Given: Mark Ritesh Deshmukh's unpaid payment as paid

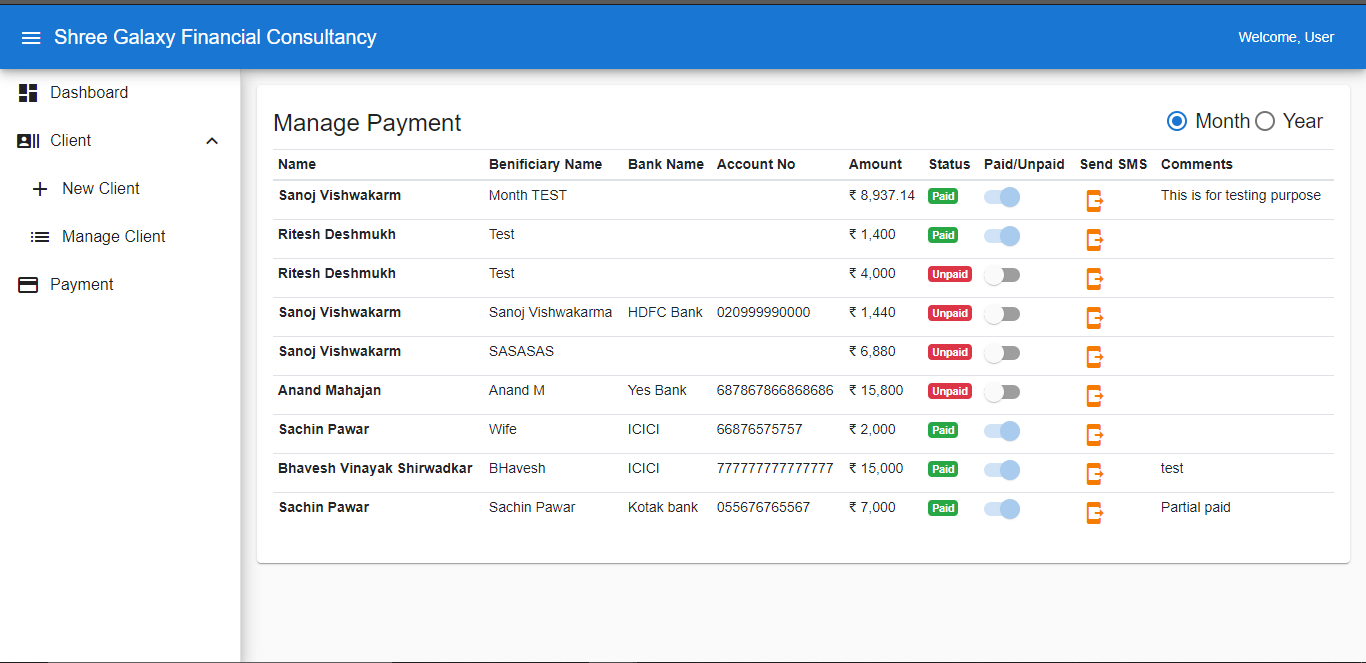Looking at the screenshot, I should click(1002, 274).
